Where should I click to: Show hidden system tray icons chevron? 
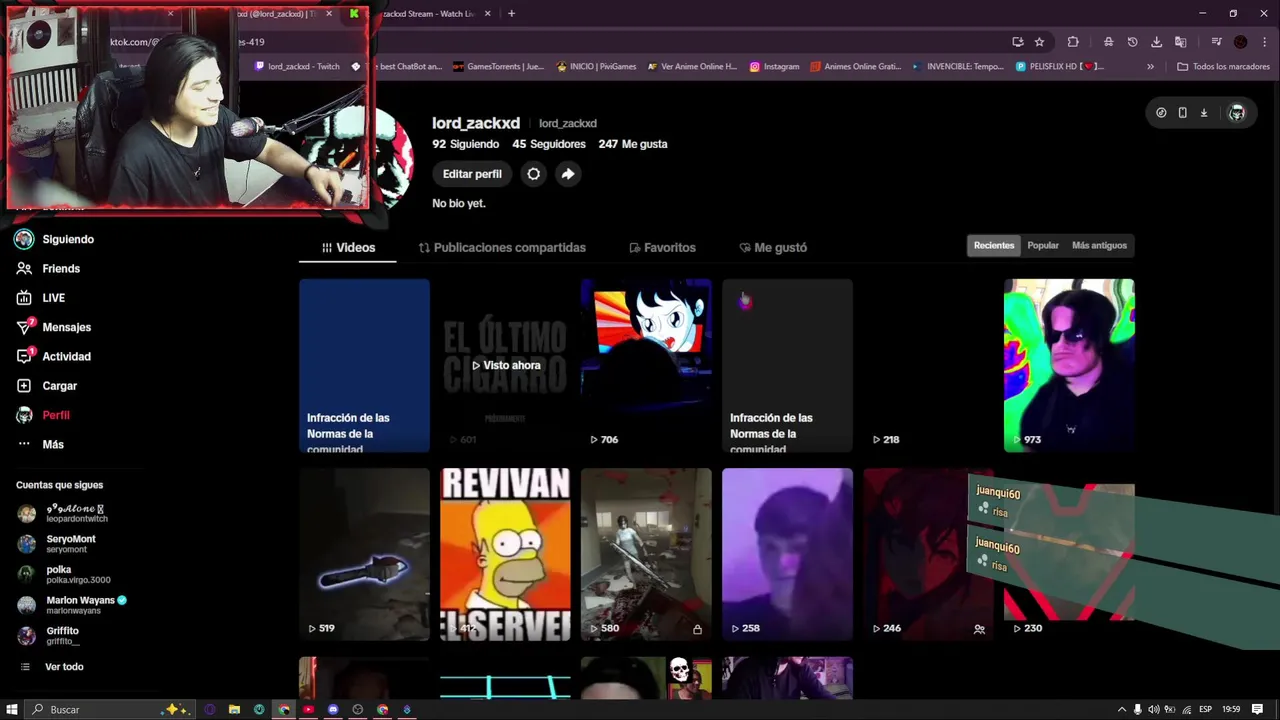pyautogui.click(x=1121, y=709)
